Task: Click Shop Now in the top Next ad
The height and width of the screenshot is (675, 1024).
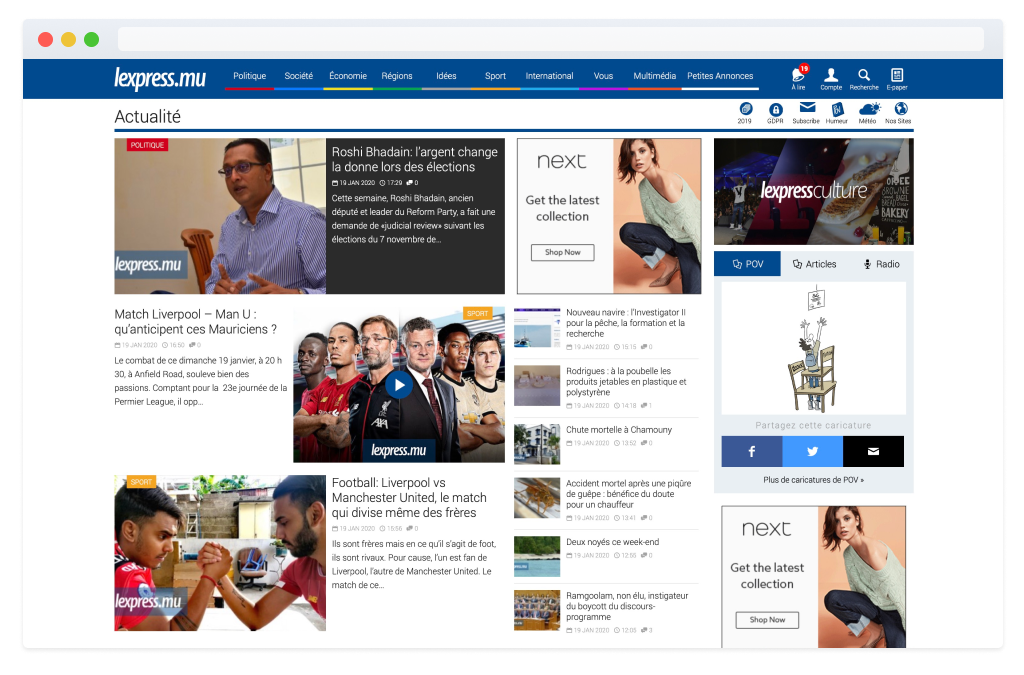Action: 562,252
